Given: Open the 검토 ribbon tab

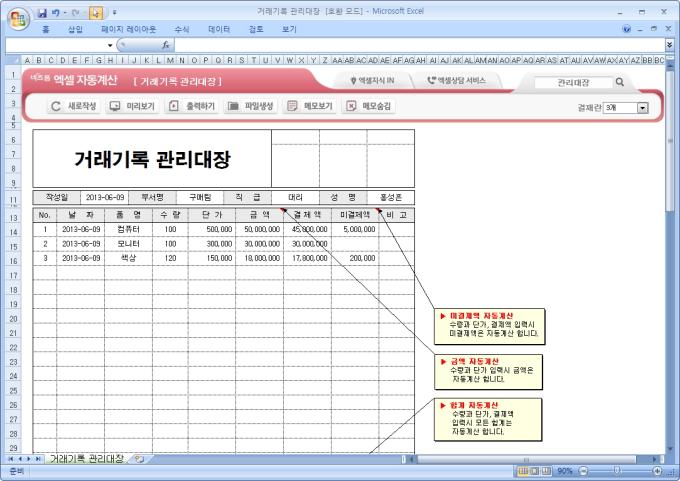Looking at the screenshot, I should click(x=256, y=29).
